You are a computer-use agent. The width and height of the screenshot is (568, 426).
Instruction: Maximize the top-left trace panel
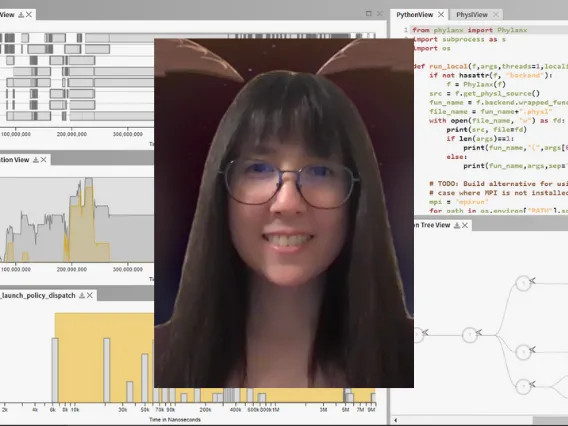369,13
